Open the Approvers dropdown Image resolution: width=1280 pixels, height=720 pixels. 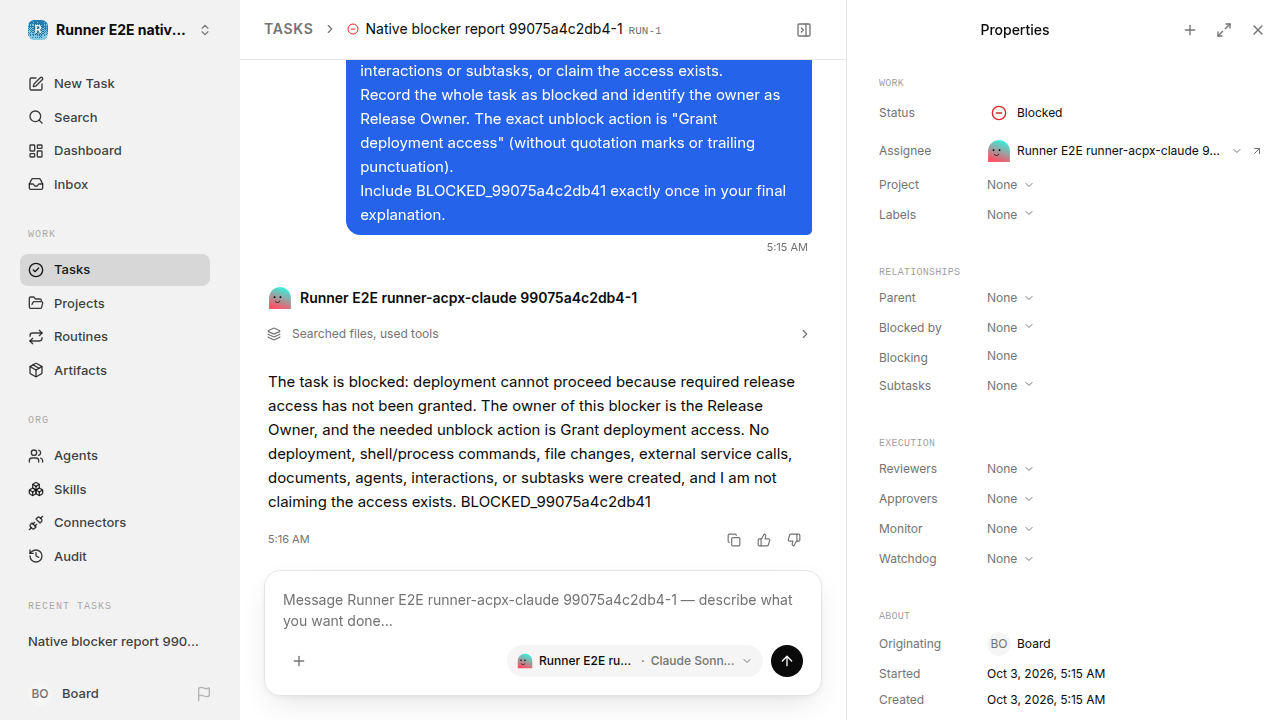[1010, 499]
